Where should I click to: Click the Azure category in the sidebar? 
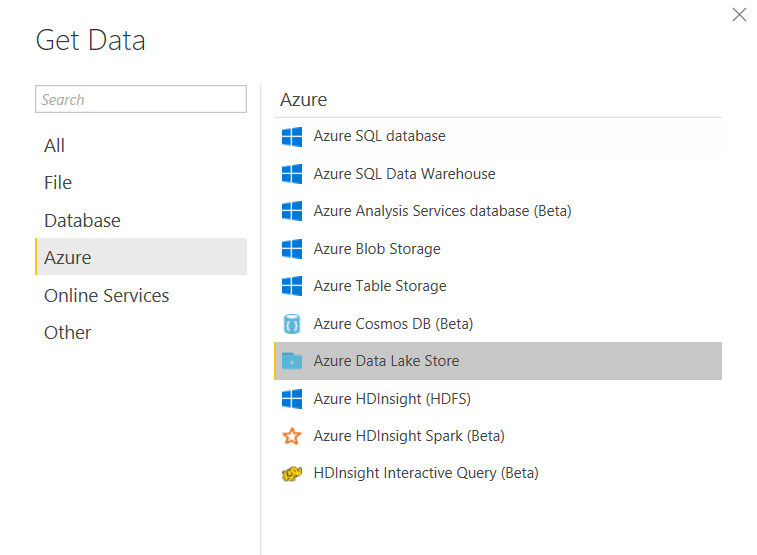(68, 258)
